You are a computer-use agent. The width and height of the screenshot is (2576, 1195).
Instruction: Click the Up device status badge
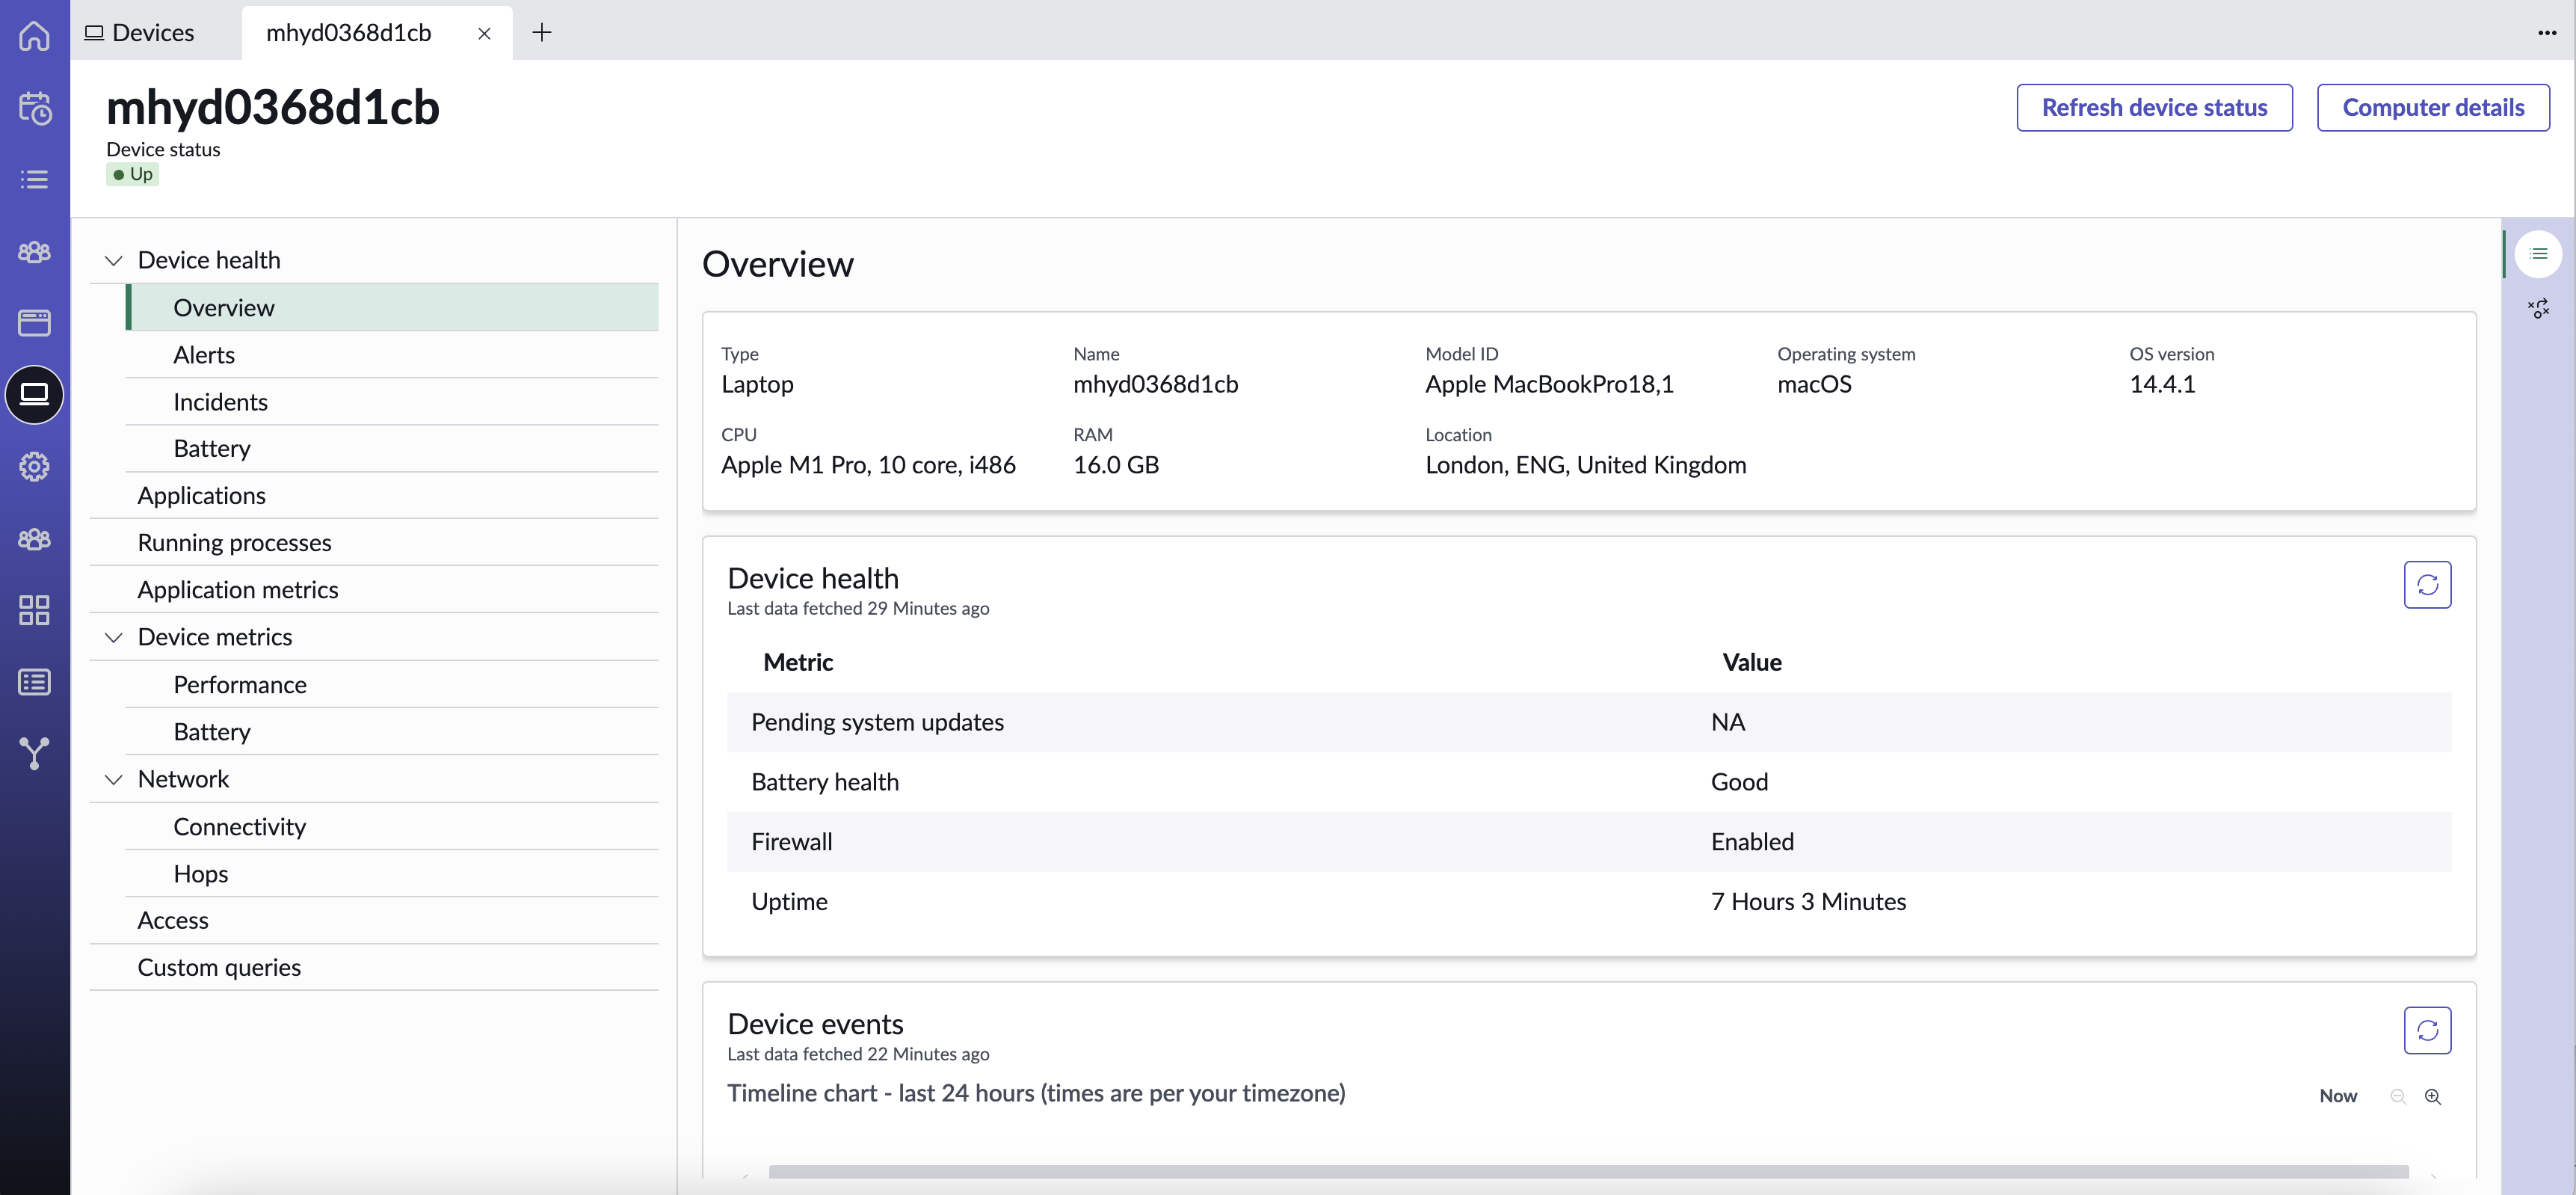point(133,174)
